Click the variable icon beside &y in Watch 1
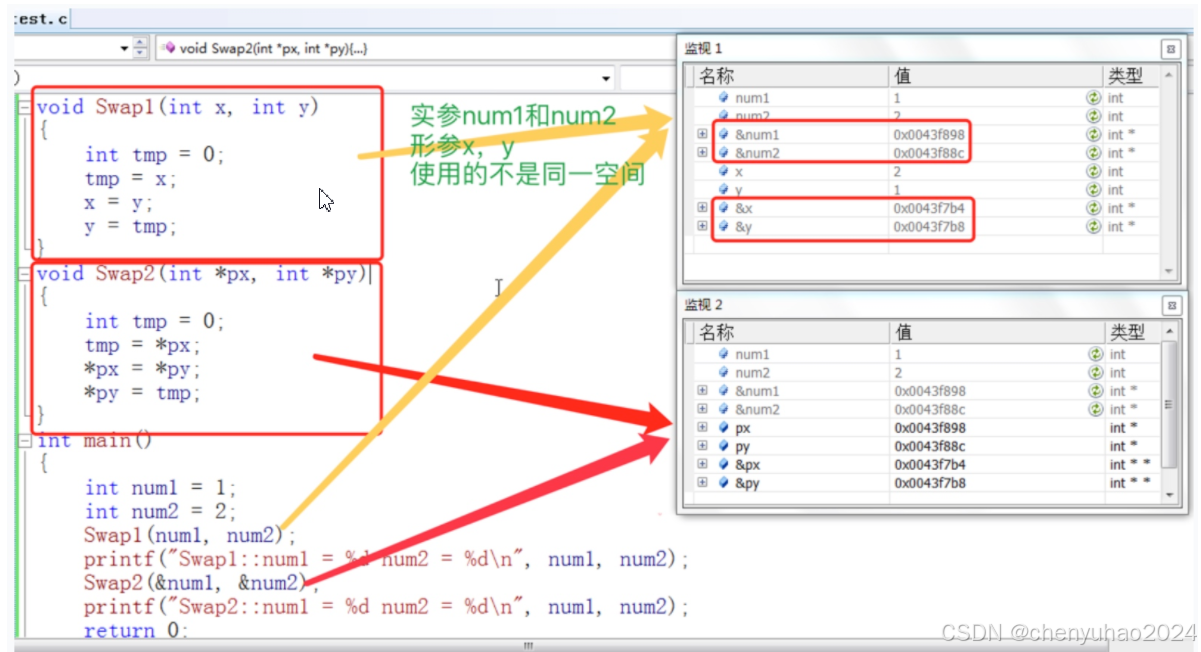1201x652 pixels. click(724, 227)
